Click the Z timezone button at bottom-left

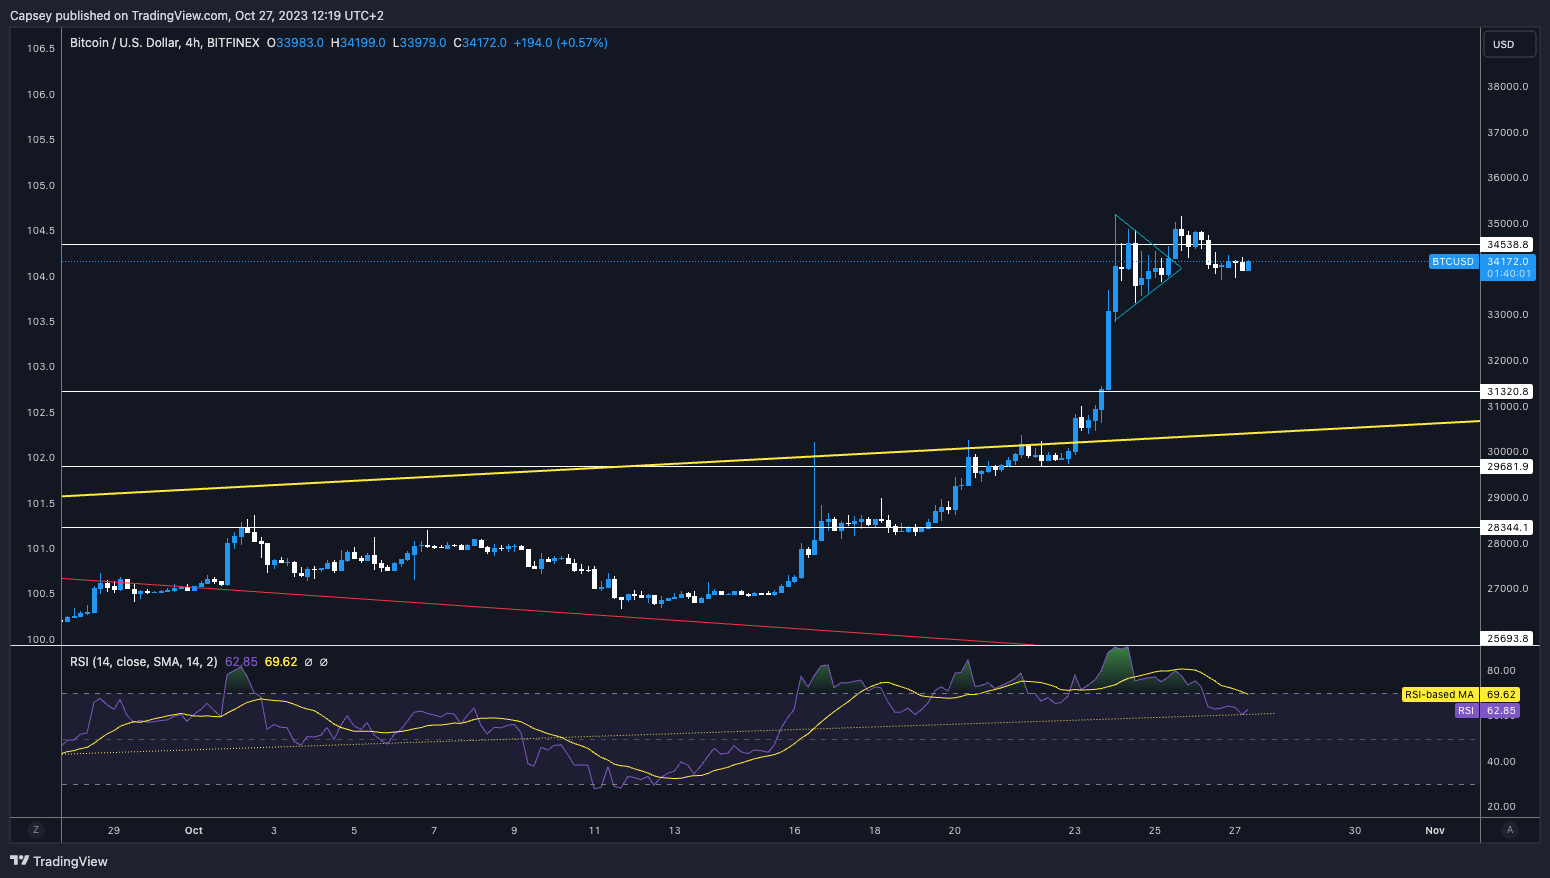click(x=36, y=830)
